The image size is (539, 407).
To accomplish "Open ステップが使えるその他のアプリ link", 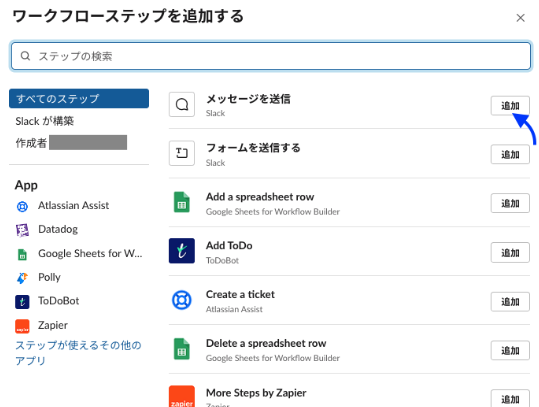I will 78,353.
